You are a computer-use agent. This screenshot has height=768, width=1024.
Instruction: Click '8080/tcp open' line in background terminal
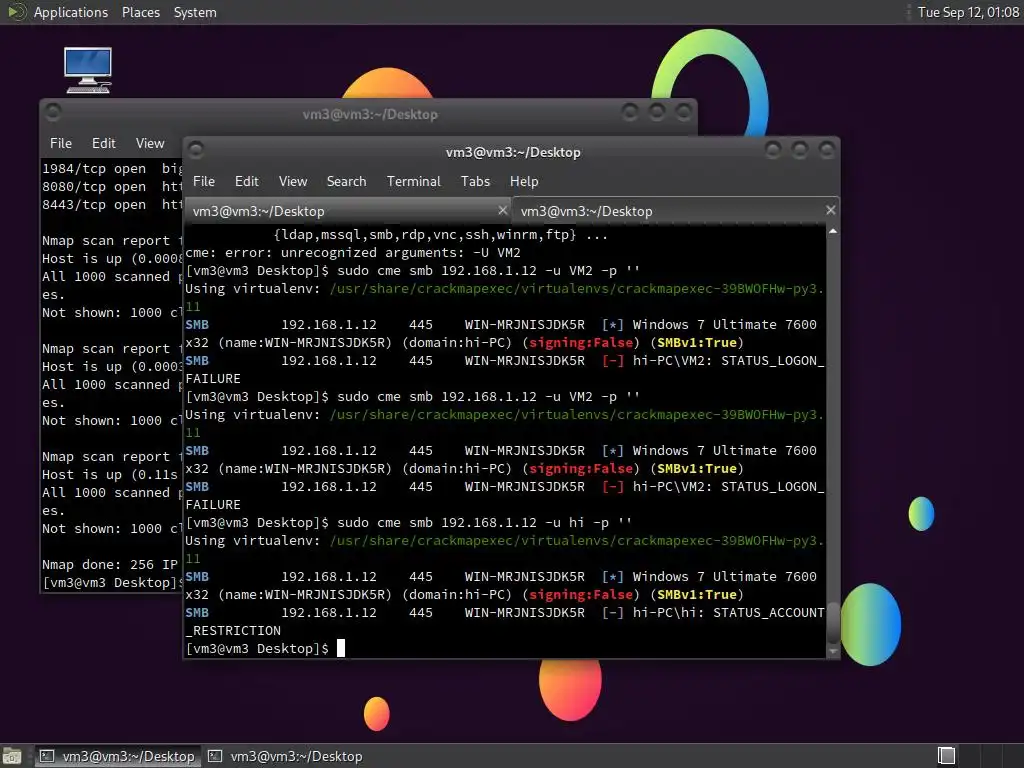click(94, 187)
